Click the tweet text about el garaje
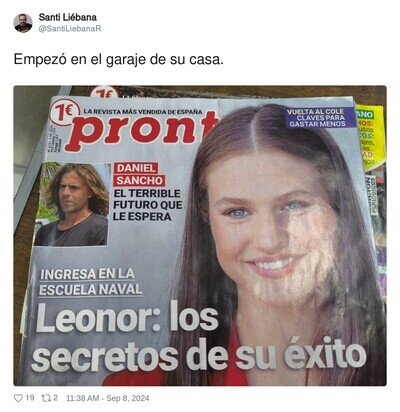Screen dimensions: 400x412 (x=119, y=59)
